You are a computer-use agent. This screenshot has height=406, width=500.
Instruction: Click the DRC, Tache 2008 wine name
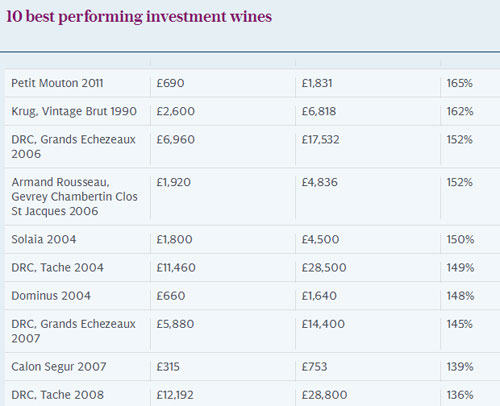[x=58, y=395]
